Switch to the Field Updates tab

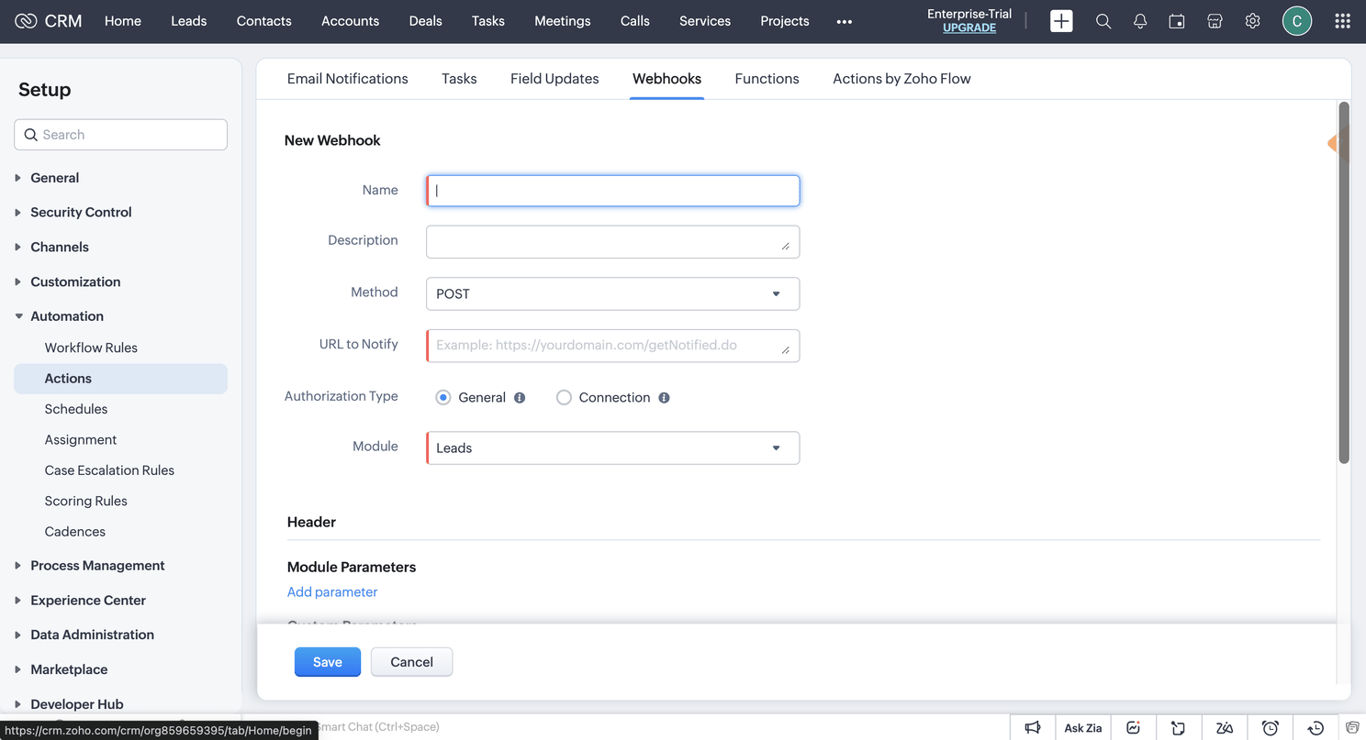554,79
